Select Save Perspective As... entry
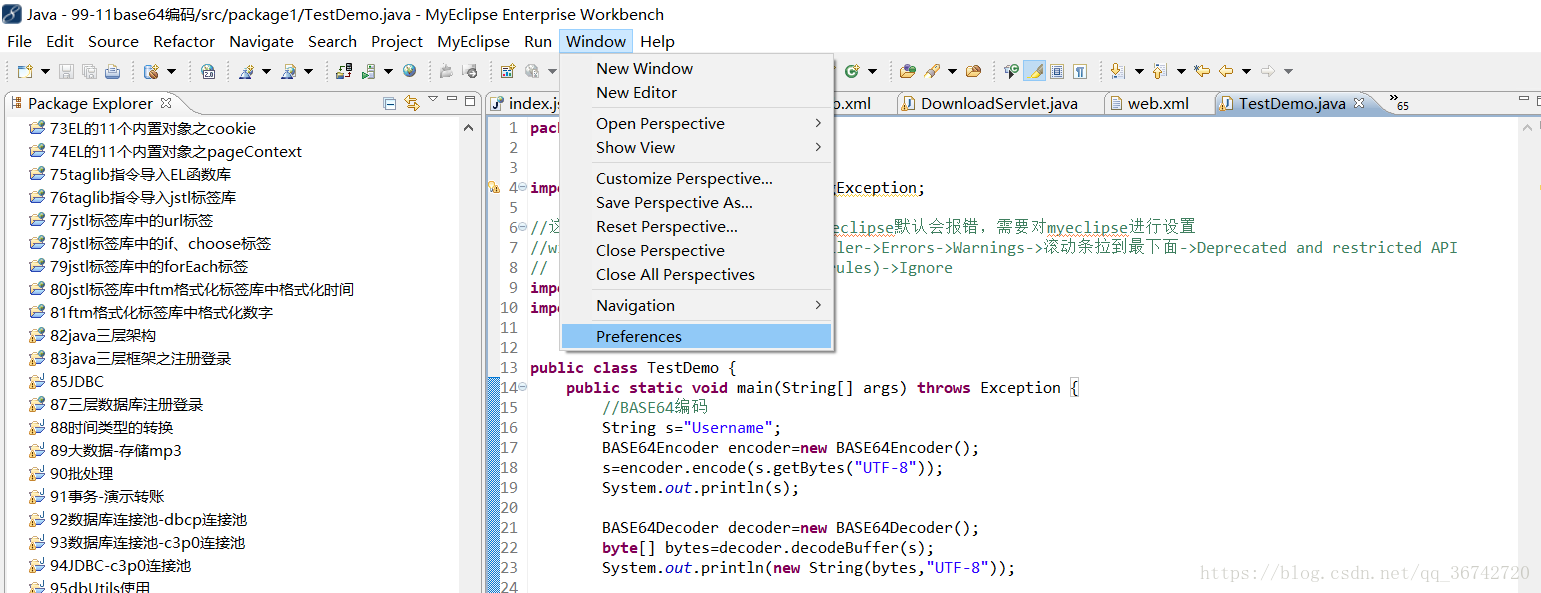The image size is (1541, 593). tap(696, 202)
